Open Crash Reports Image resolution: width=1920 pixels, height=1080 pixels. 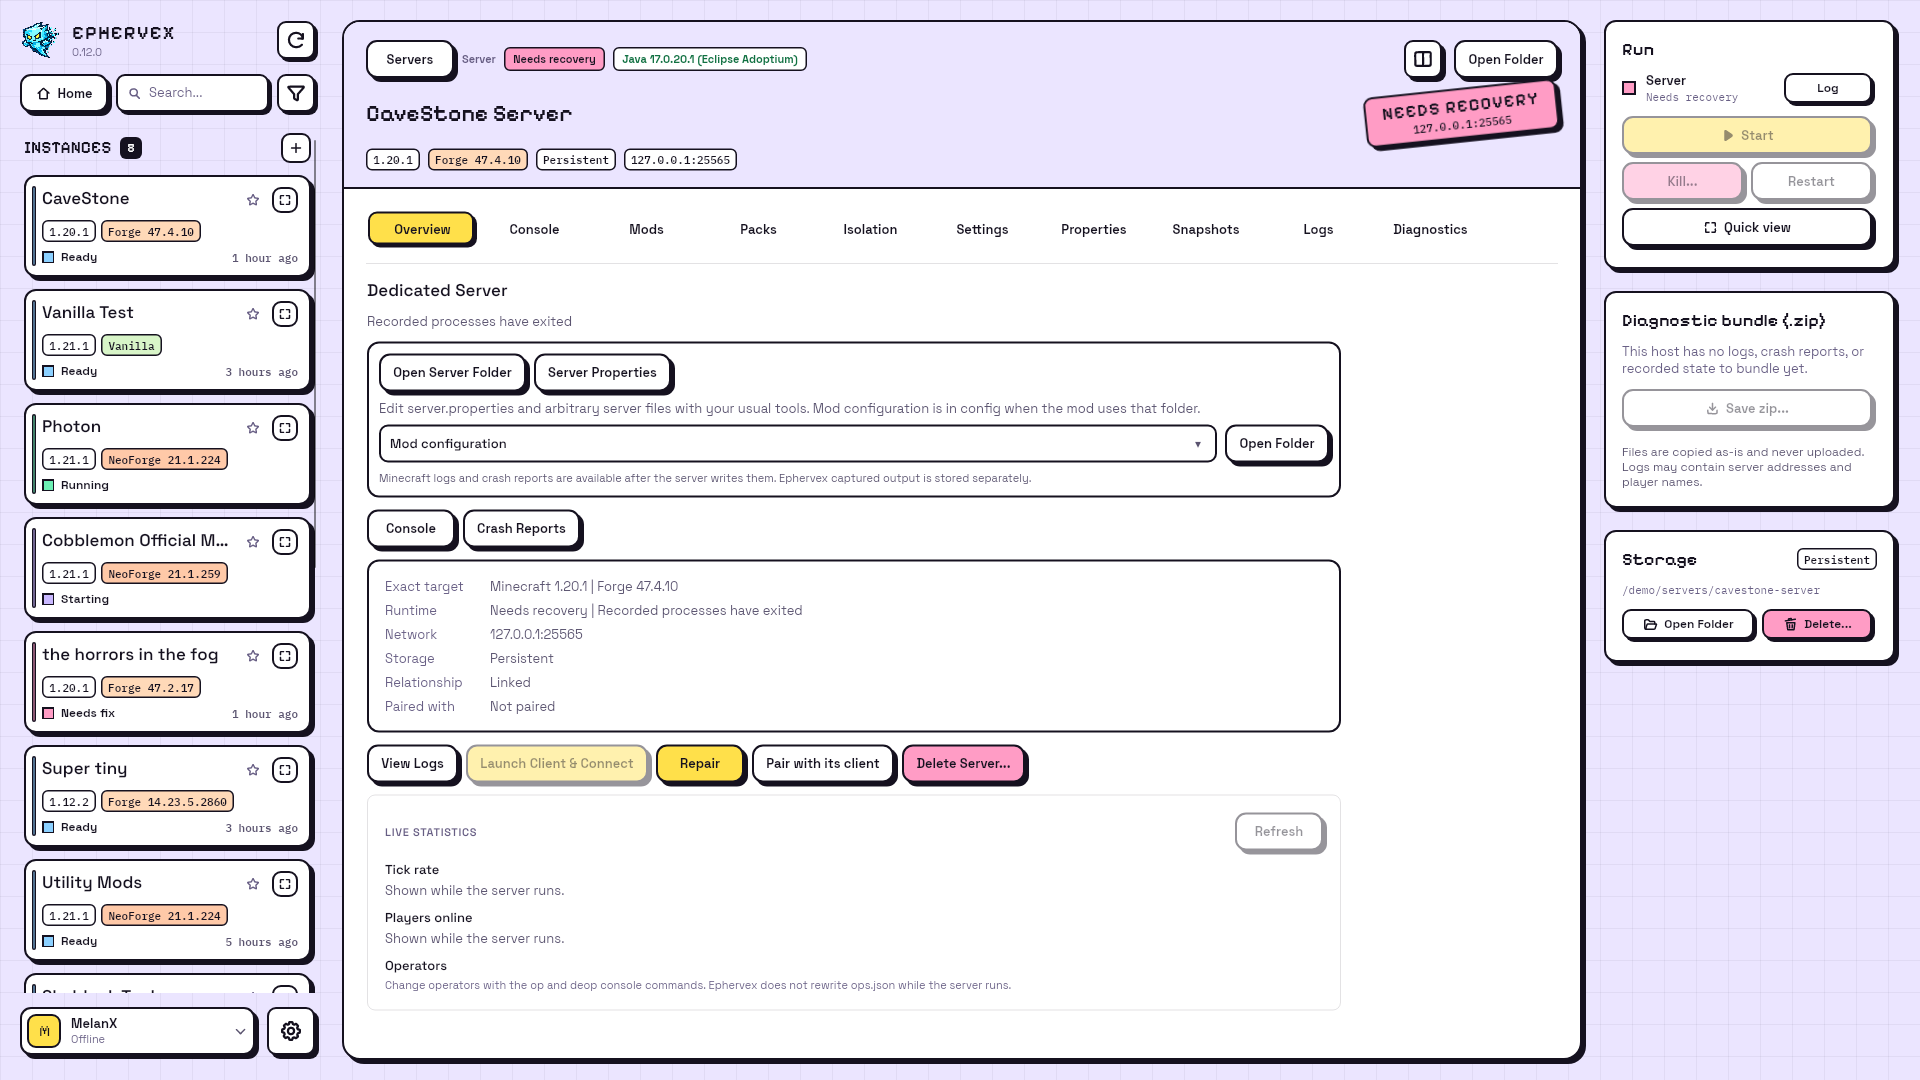pyautogui.click(x=521, y=528)
